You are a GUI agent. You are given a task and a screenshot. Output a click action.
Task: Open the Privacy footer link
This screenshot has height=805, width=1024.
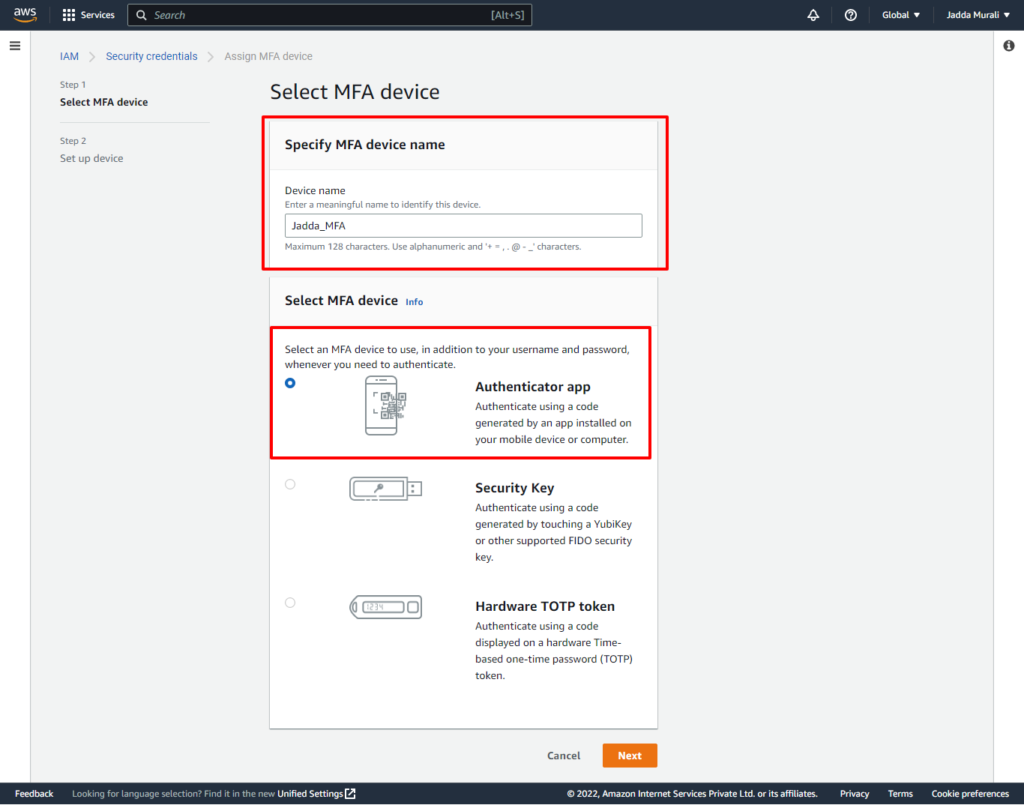click(x=854, y=794)
